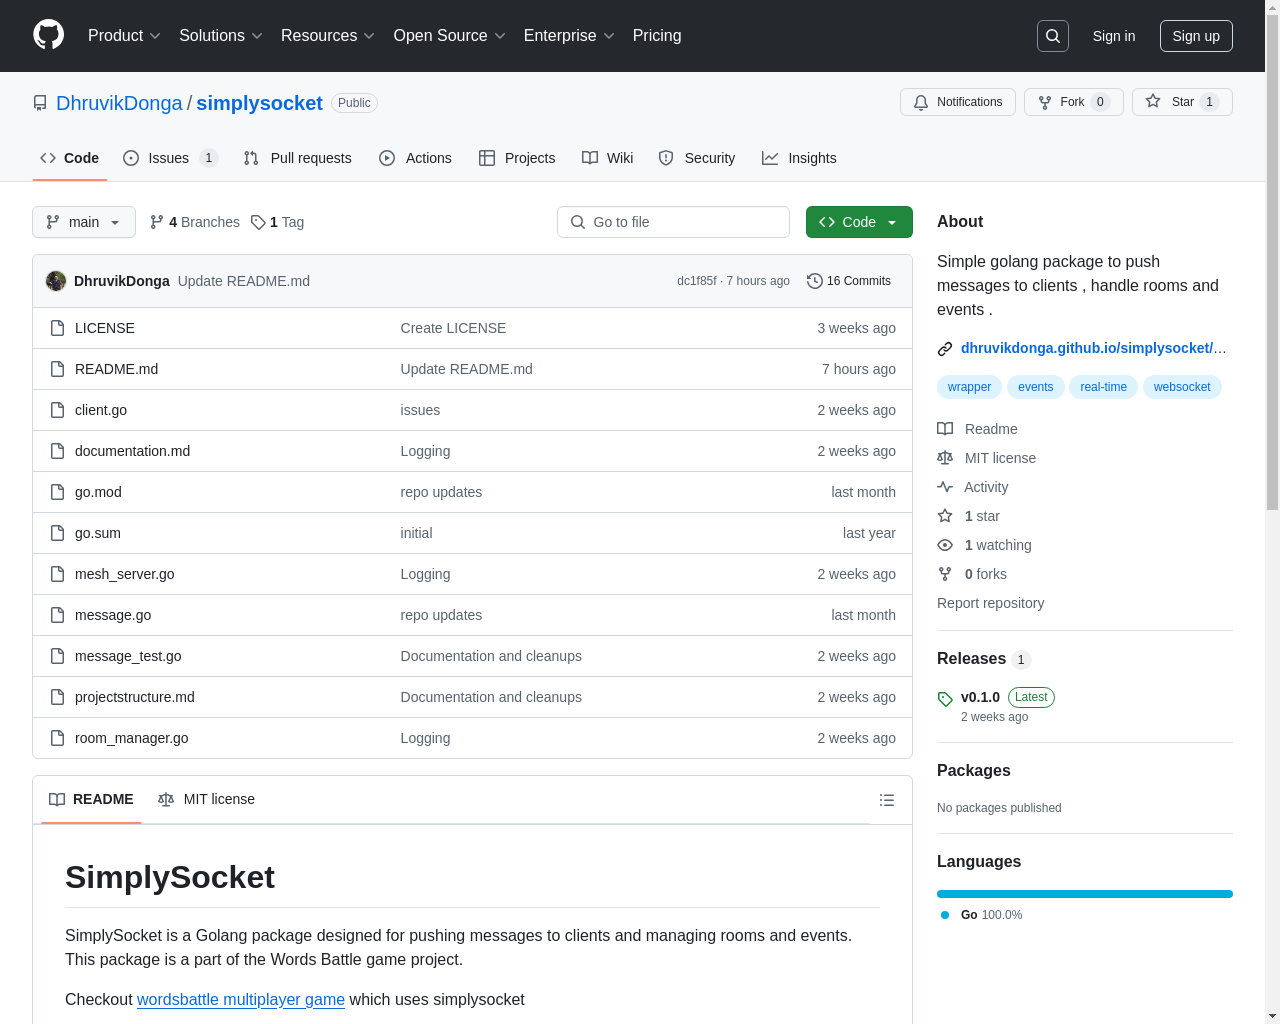Switch to the Projects tab
Image resolution: width=1280 pixels, height=1024 pixels.
tap(517, 158)
